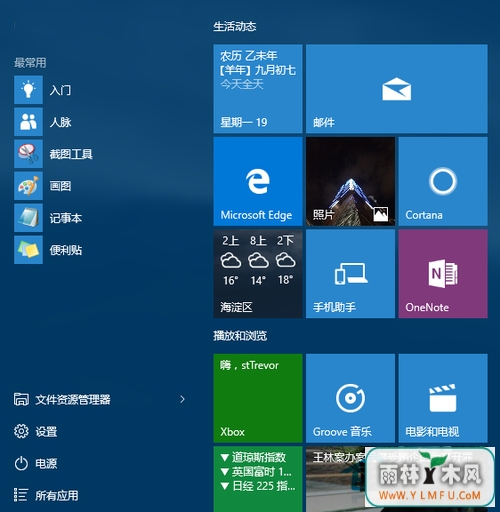Open the 电影和电视 clapperboard tile
500x512 pixels.
tap(443, 398)
